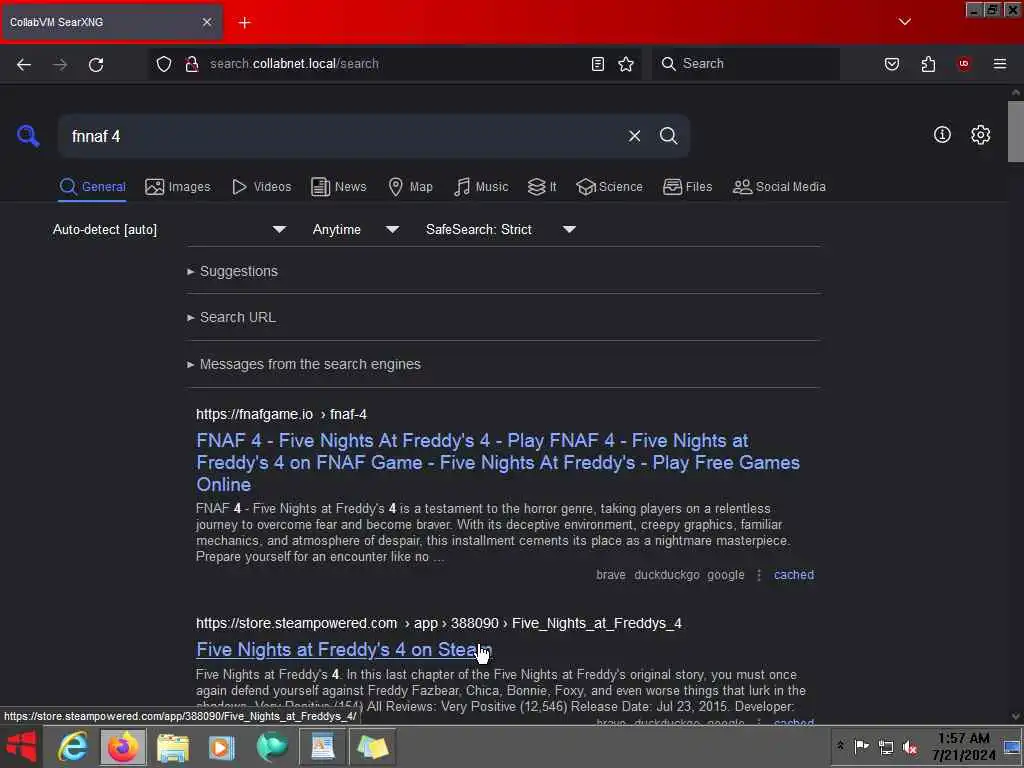Switch to the Music category
Screen dimensions: 1024x768
(x=481, y=187)
